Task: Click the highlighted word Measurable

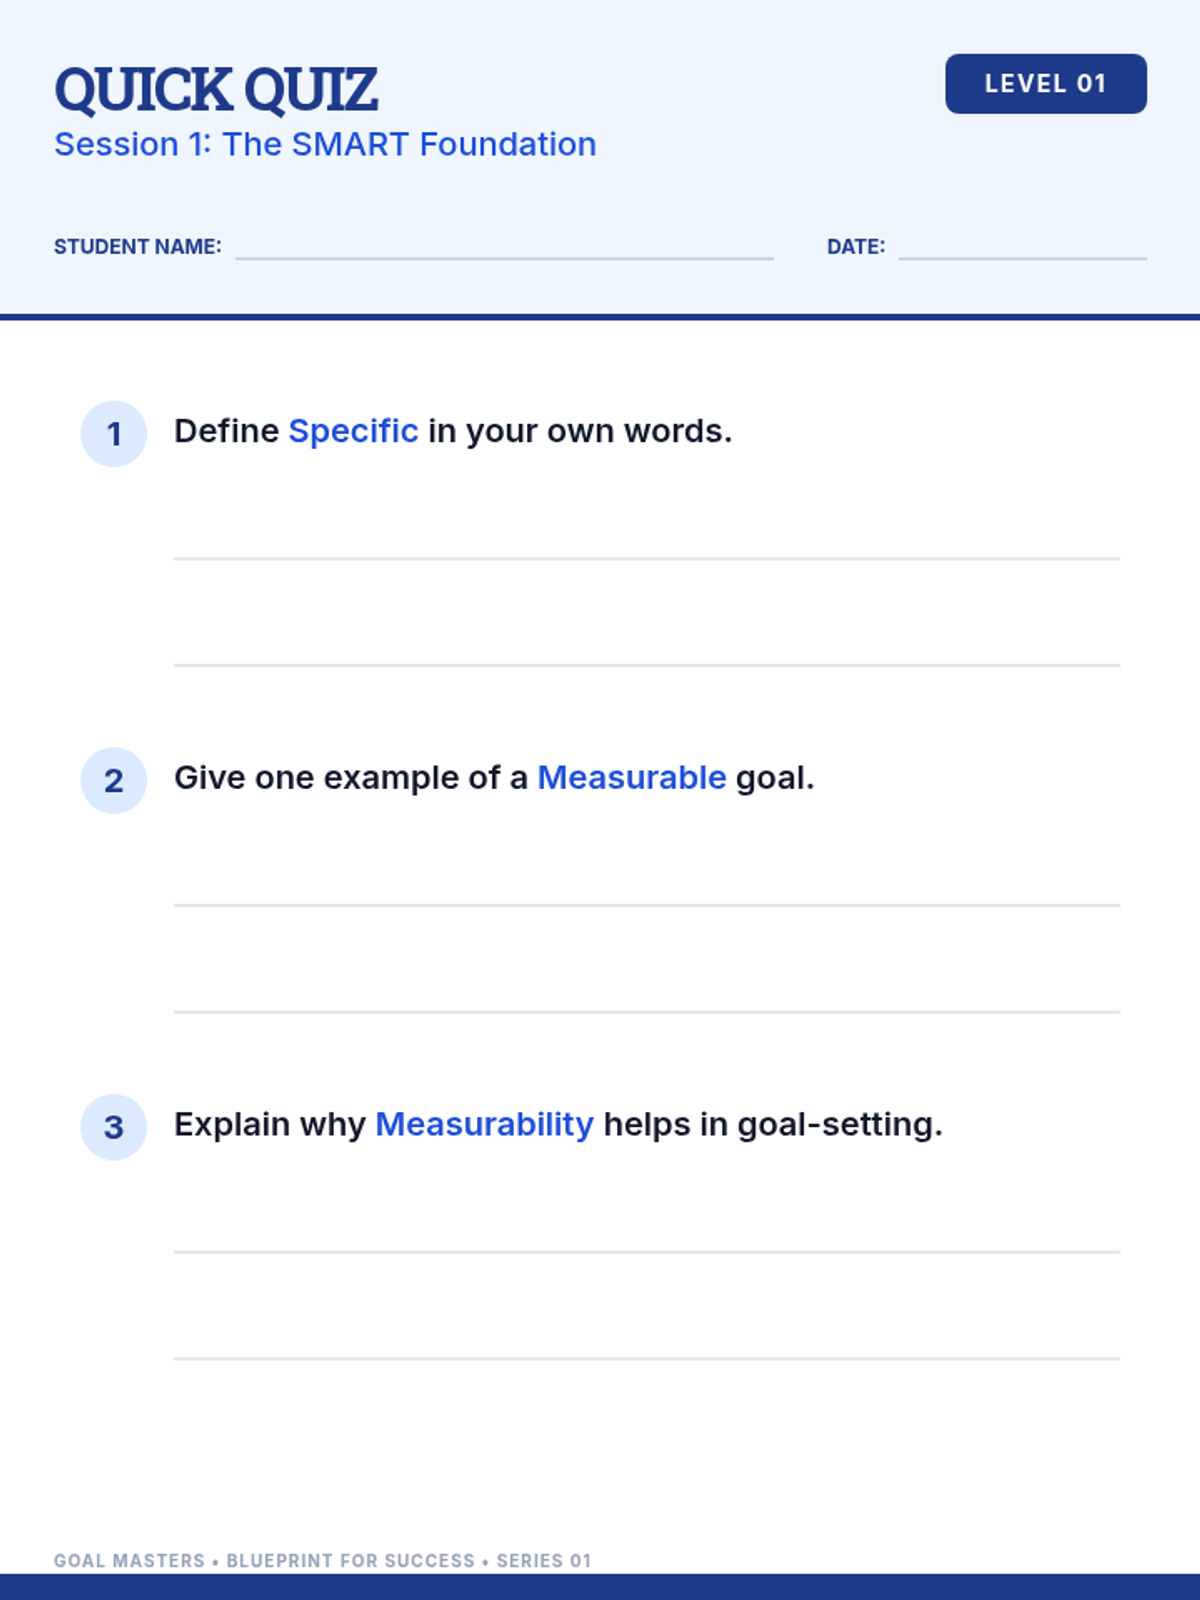Action: [x=632, y=777]
